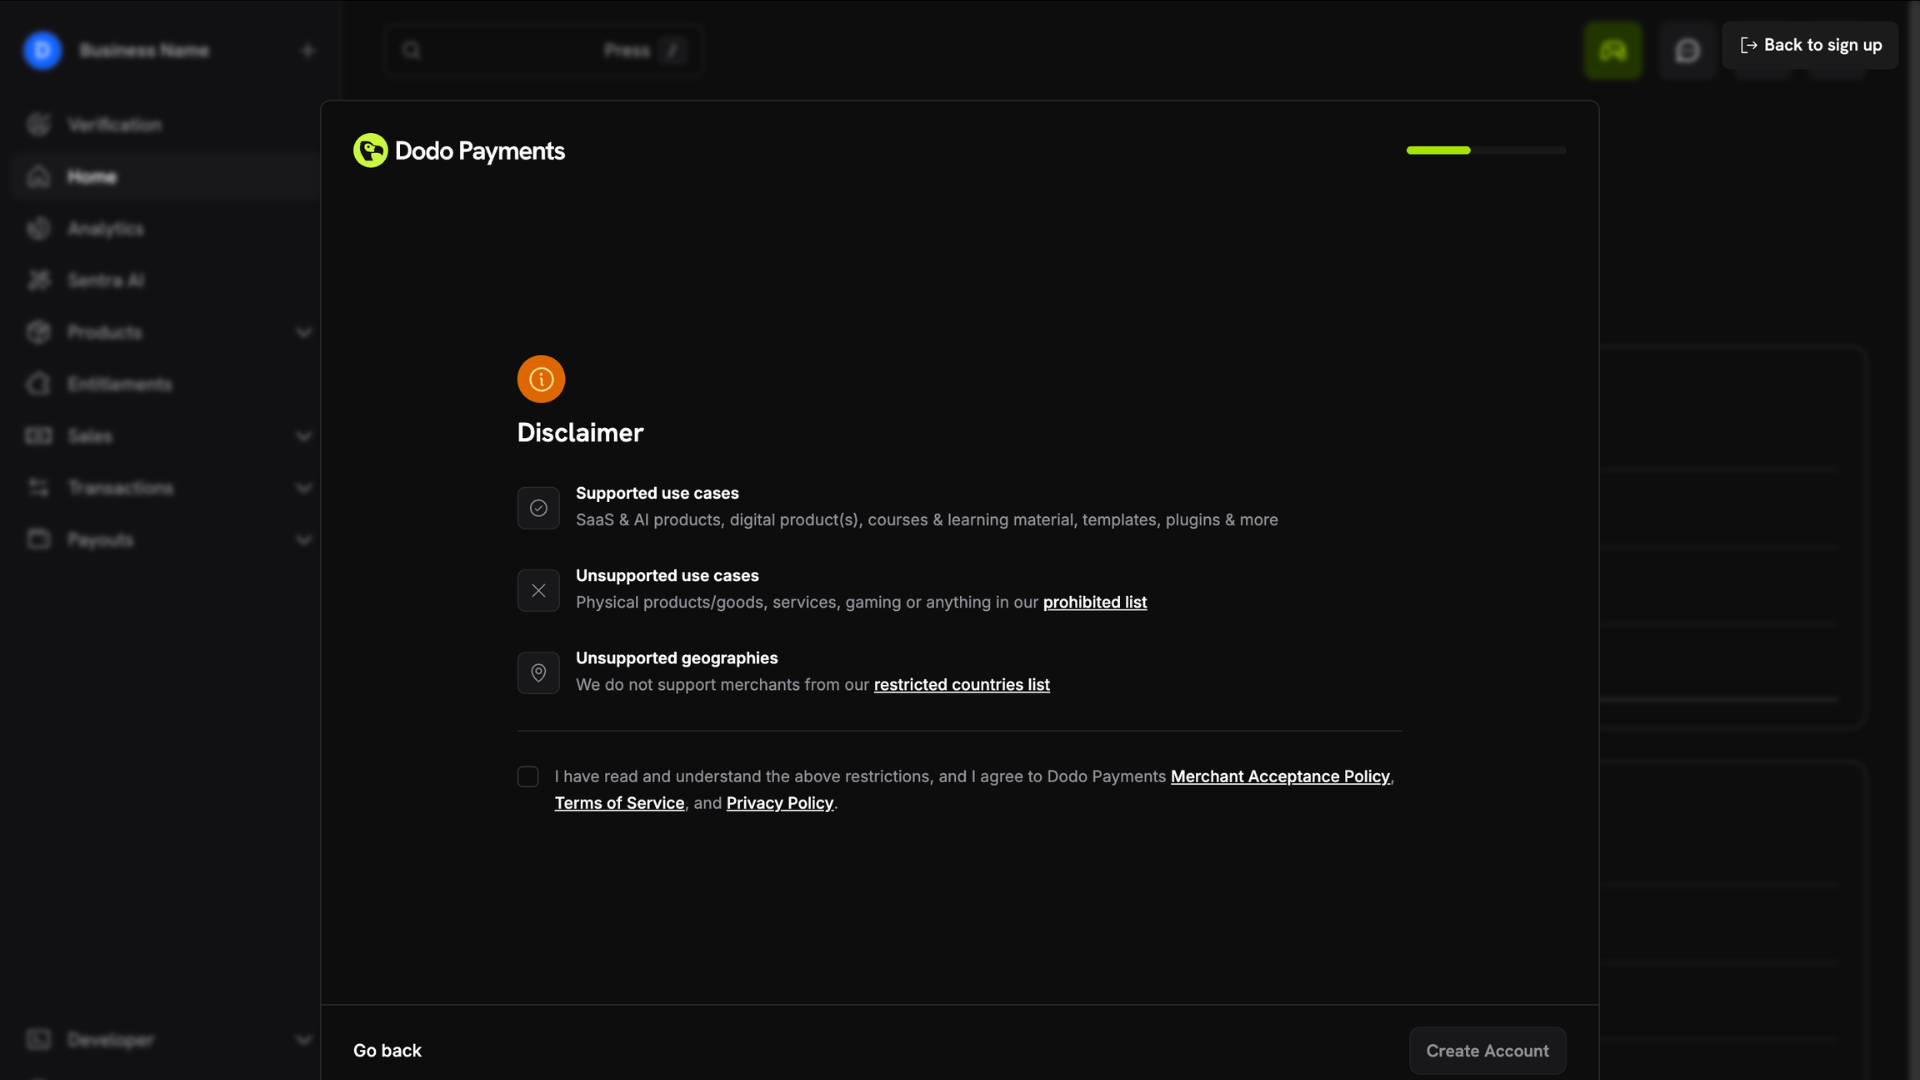Image resolution: width=1920 pixels, height=1080 pixels.
Task: Open the Privacy Policy link
Action: [x=780, y=803]
